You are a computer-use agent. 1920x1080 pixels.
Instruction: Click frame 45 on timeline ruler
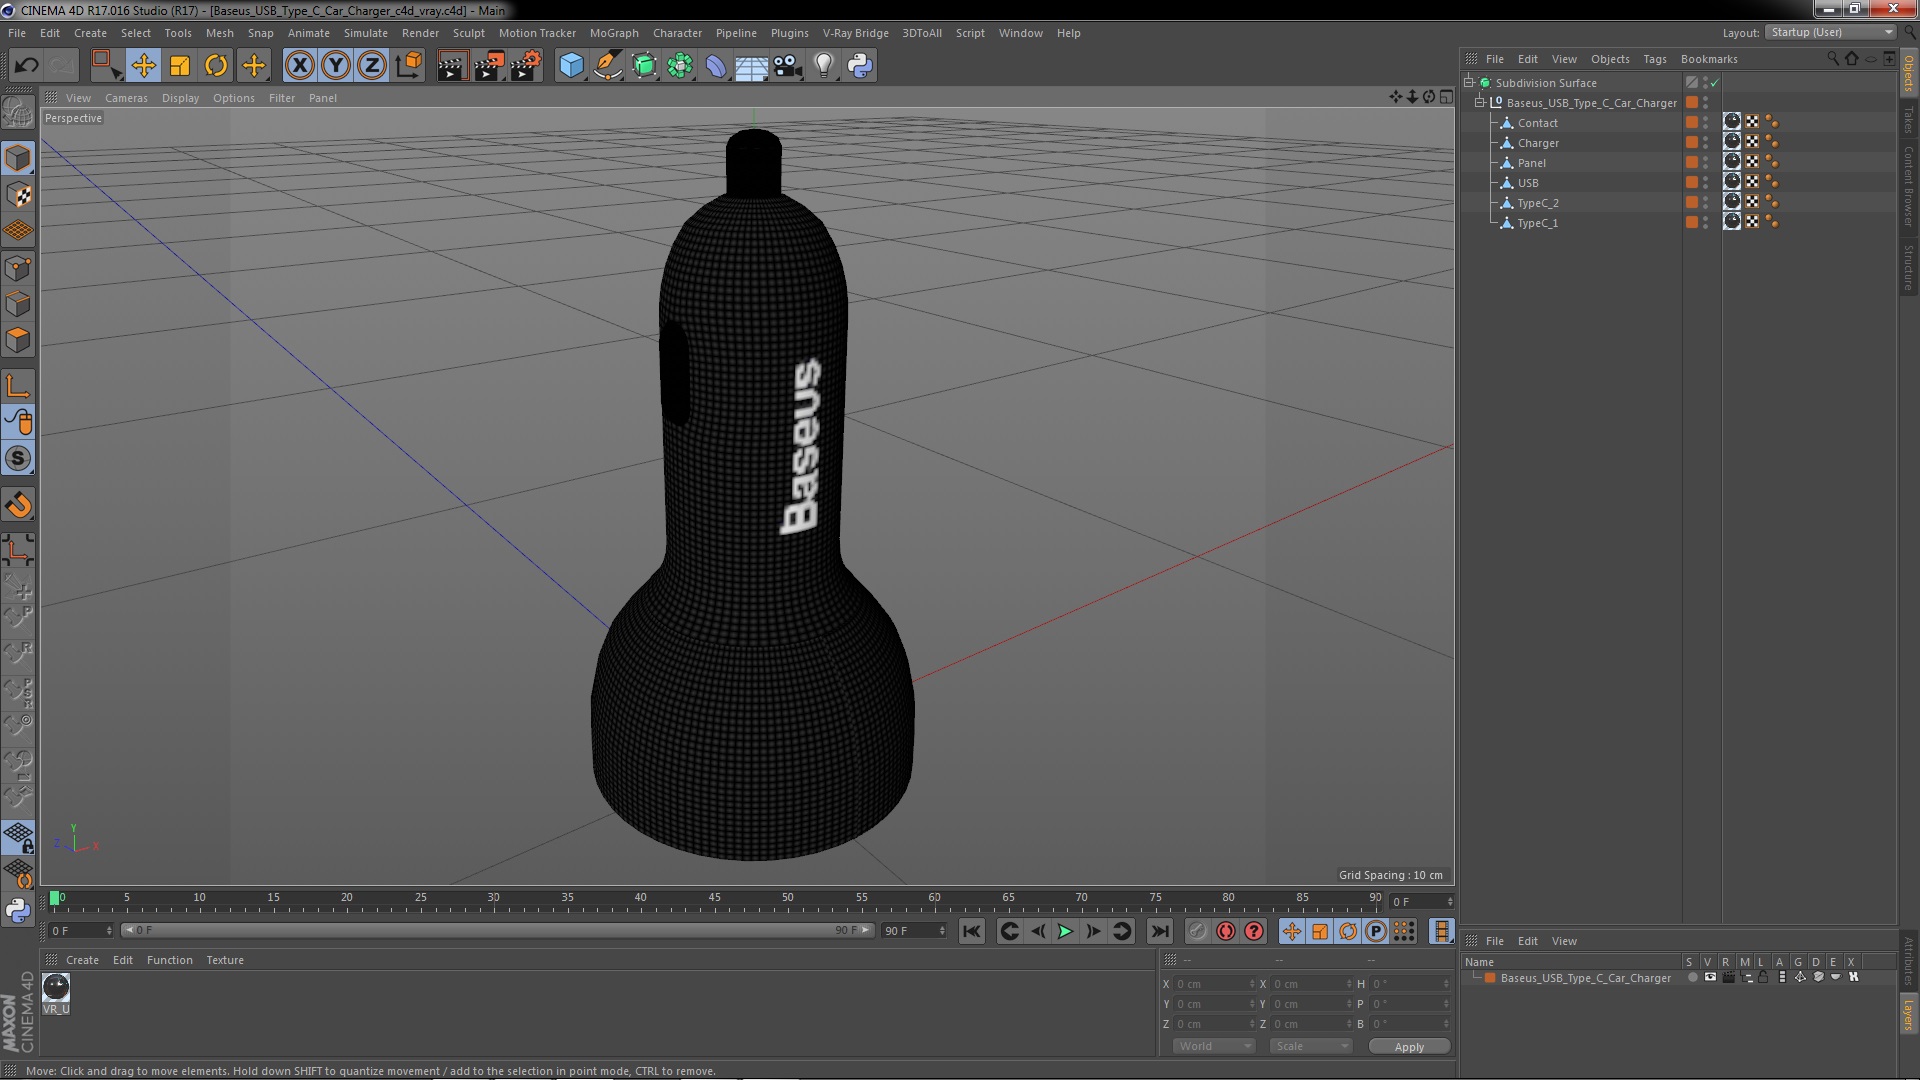point(714,899)
